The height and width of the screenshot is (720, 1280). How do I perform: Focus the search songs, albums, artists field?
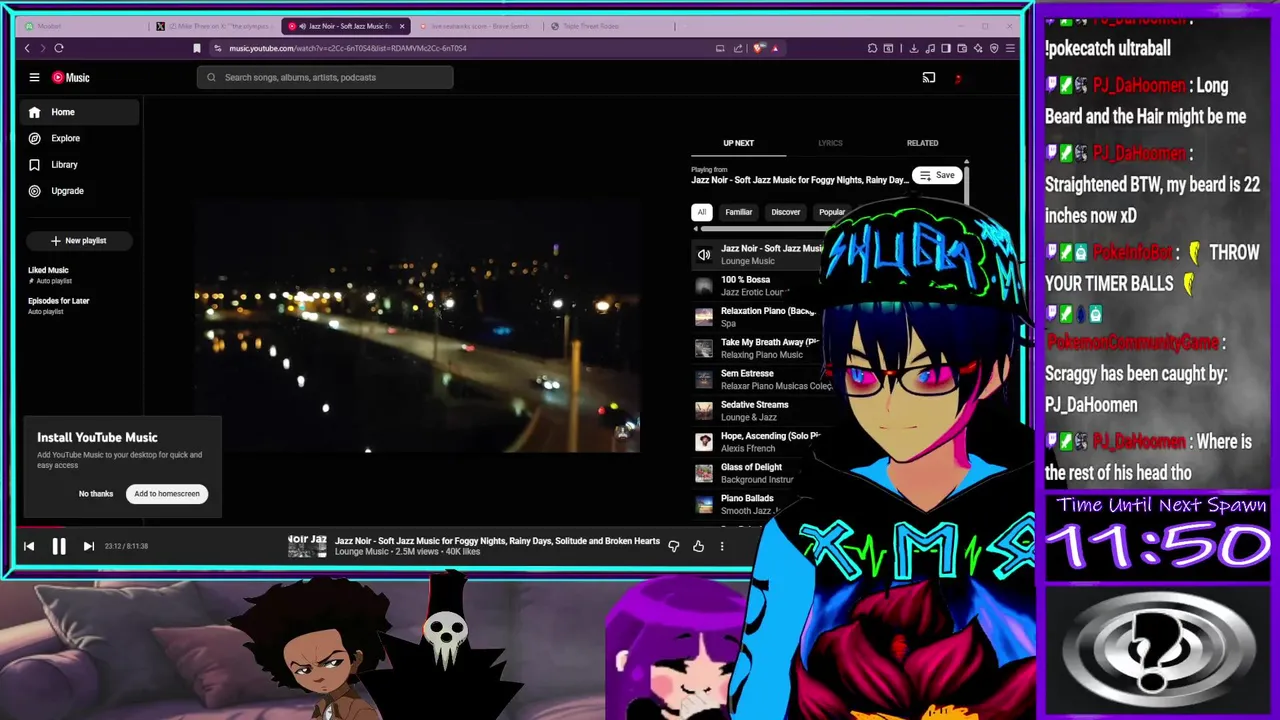(325, 77)
